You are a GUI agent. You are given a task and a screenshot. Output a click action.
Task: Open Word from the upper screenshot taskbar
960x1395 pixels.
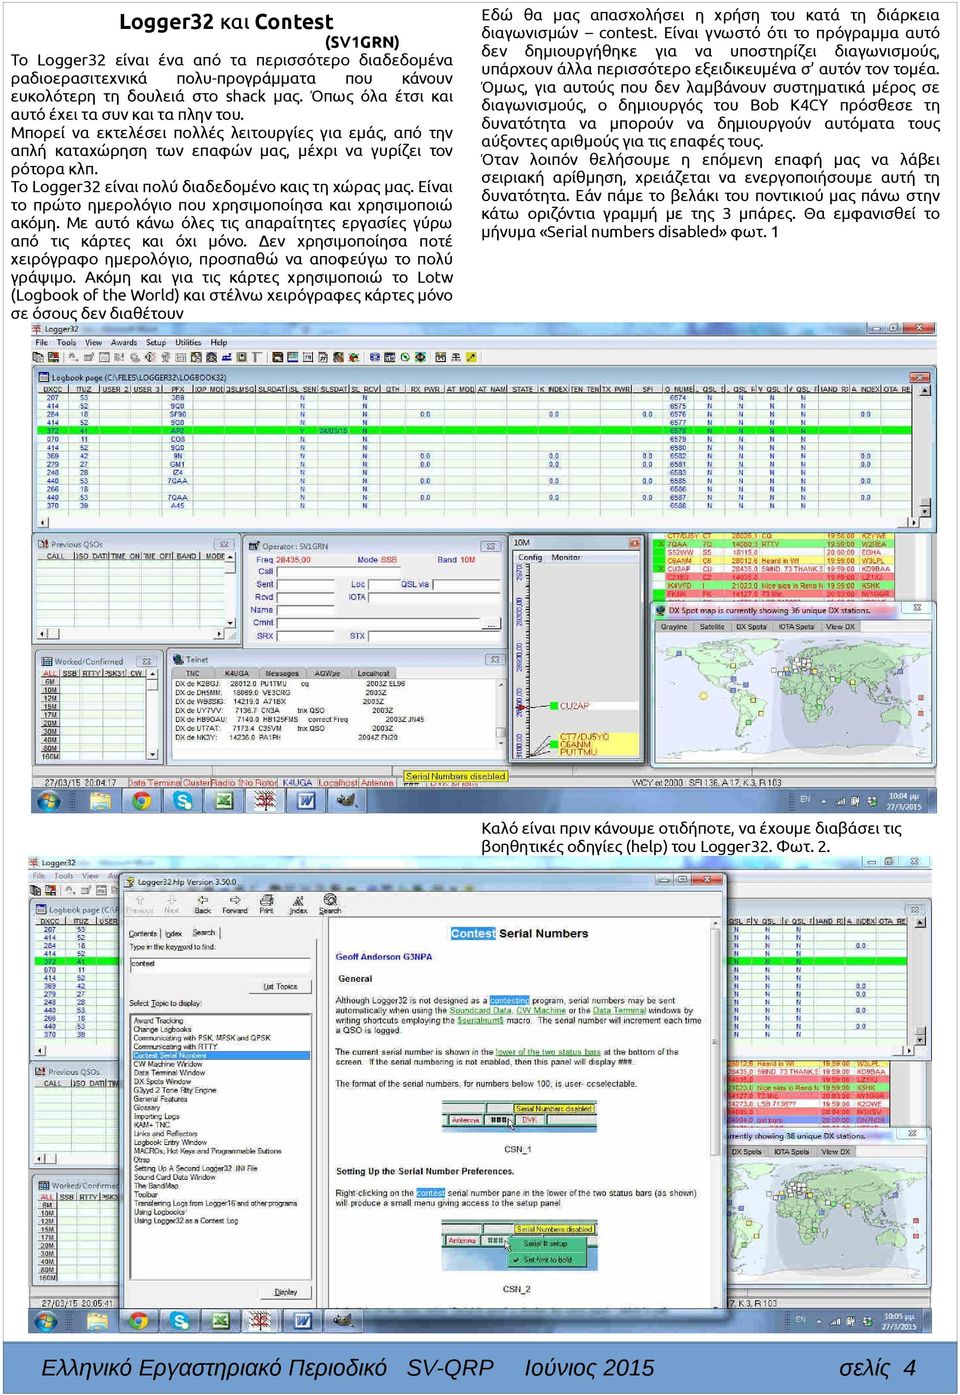click(x=305, y=801)
